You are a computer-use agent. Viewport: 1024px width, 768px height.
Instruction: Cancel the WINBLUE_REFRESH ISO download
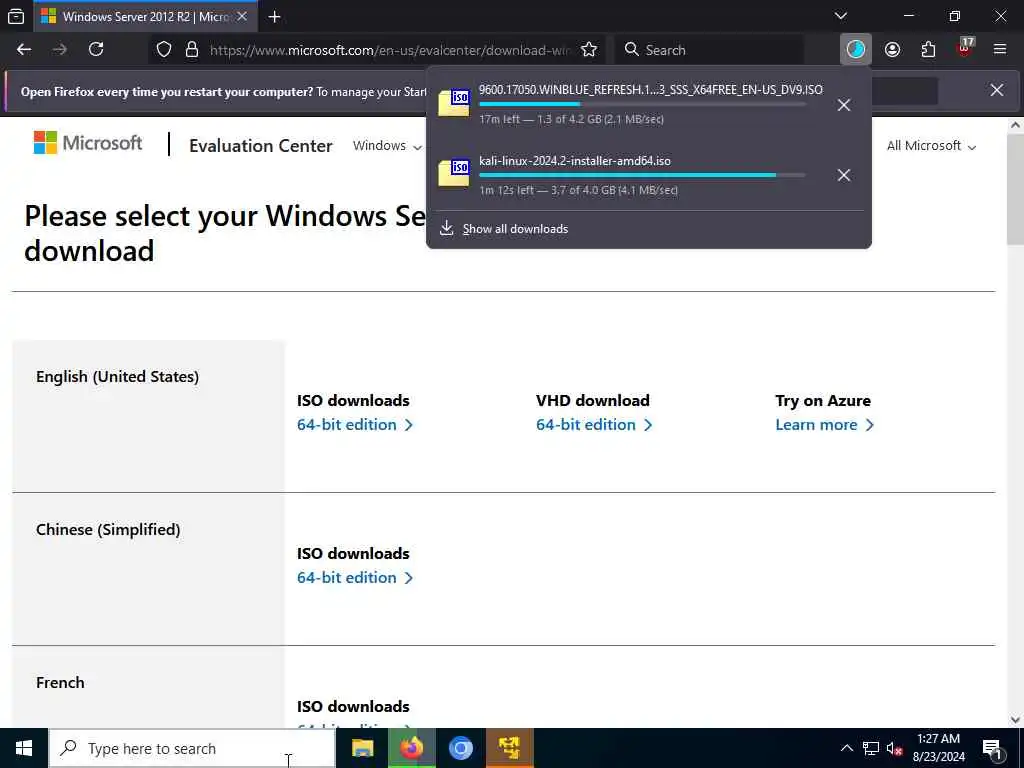(x=844, y=105)
